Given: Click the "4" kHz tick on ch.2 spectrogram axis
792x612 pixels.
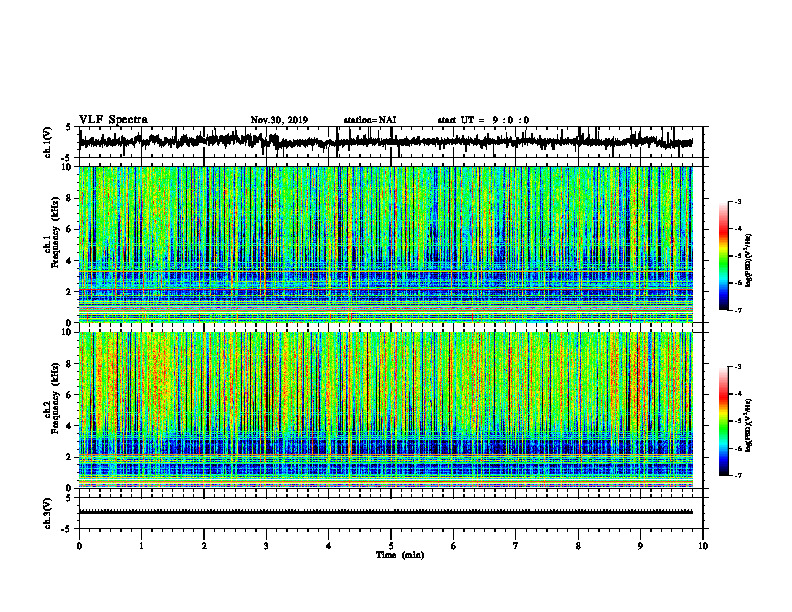Looking at the screenshot, I should [x=69, y=426].
